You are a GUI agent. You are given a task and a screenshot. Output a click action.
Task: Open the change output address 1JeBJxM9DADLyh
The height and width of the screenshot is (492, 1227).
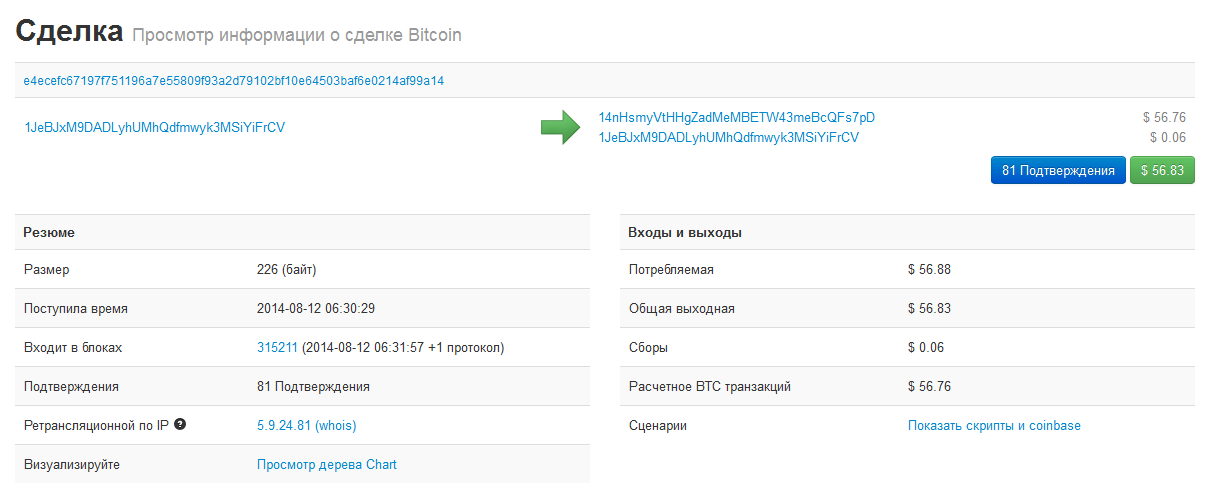[x=728, y=137]
